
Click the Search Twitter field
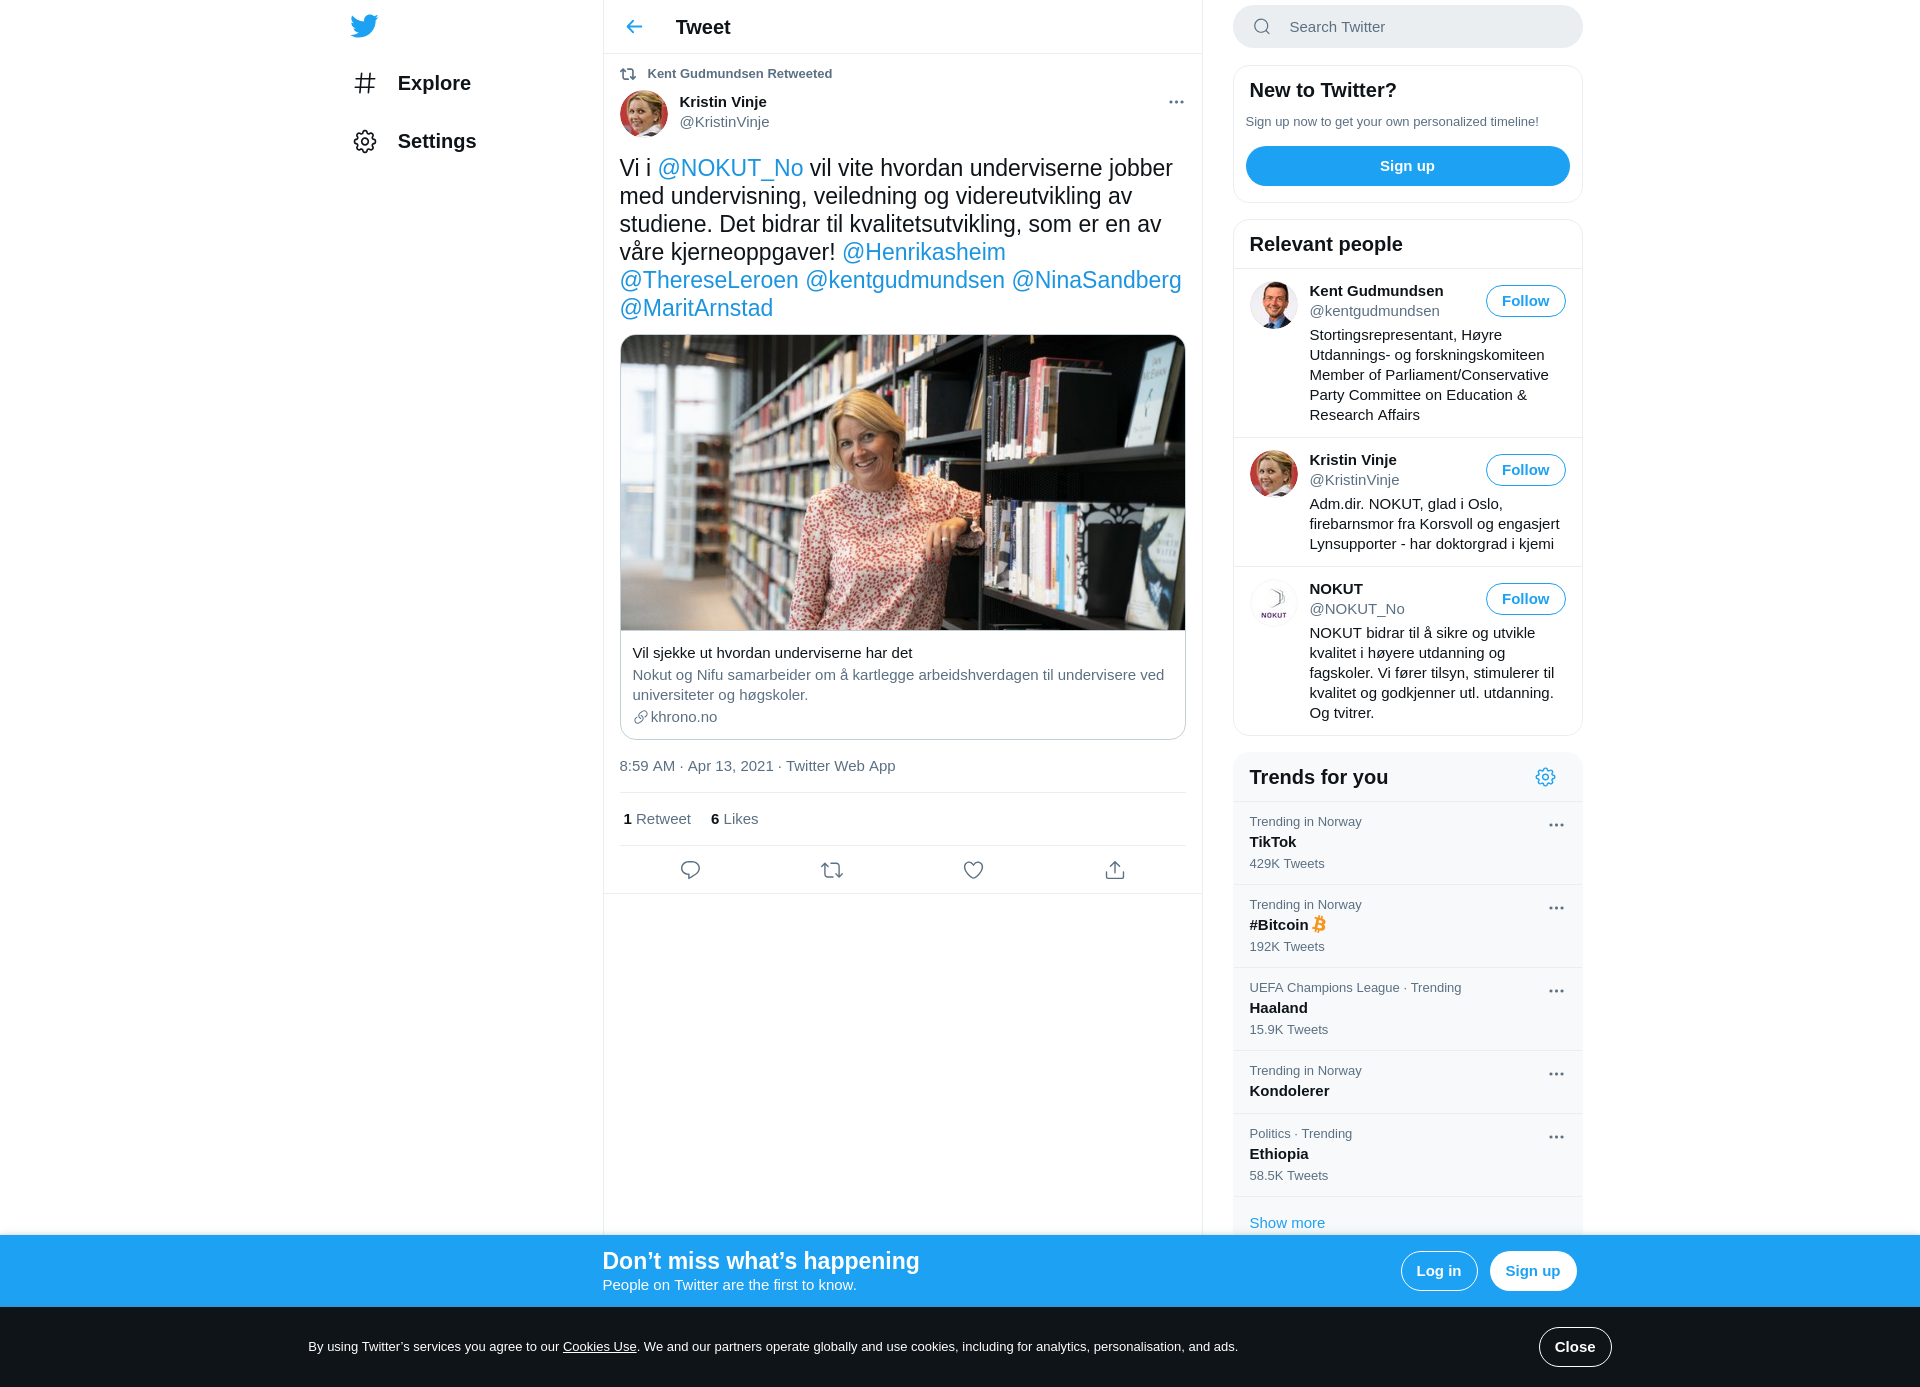1408,27
